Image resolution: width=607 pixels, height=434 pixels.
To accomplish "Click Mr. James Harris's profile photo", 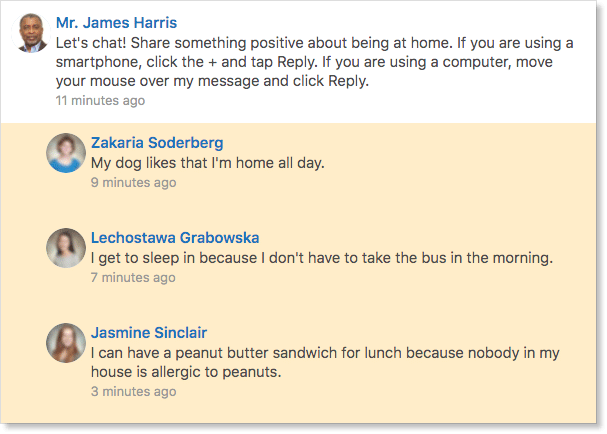I will click(x=34, y=34).
